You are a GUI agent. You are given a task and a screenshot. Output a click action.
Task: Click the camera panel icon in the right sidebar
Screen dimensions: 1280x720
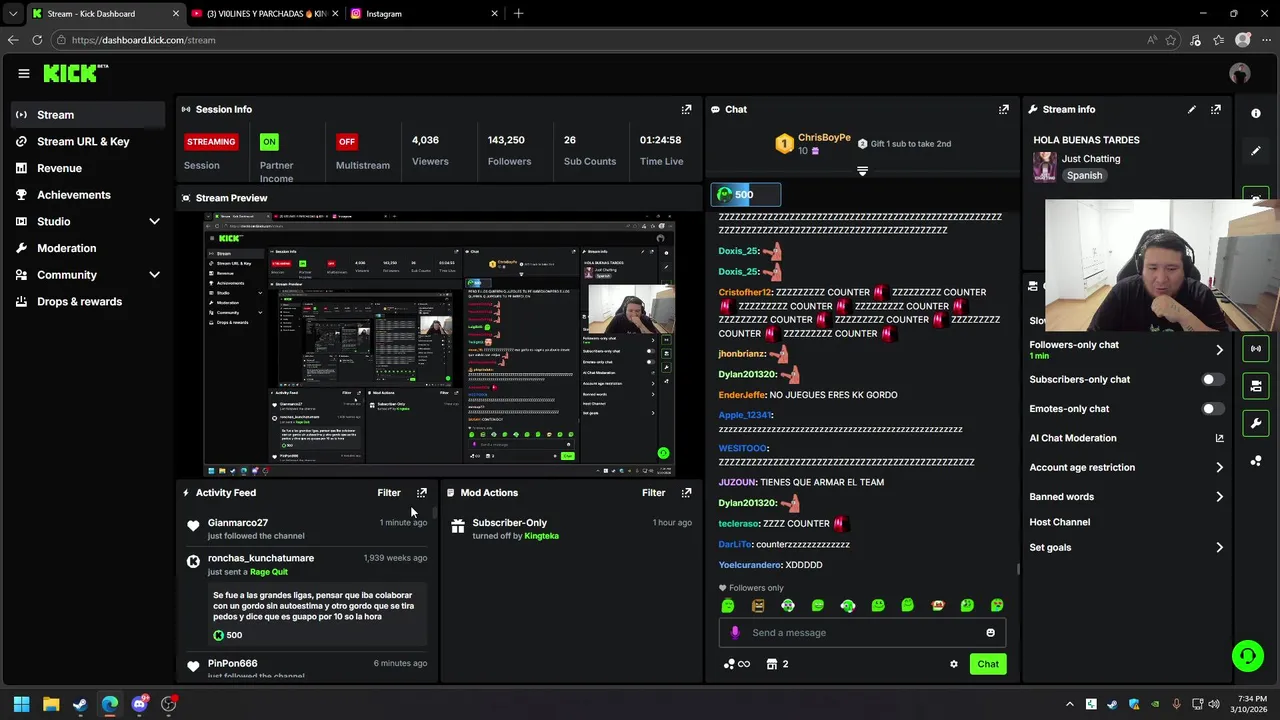tap(1256, 386)
